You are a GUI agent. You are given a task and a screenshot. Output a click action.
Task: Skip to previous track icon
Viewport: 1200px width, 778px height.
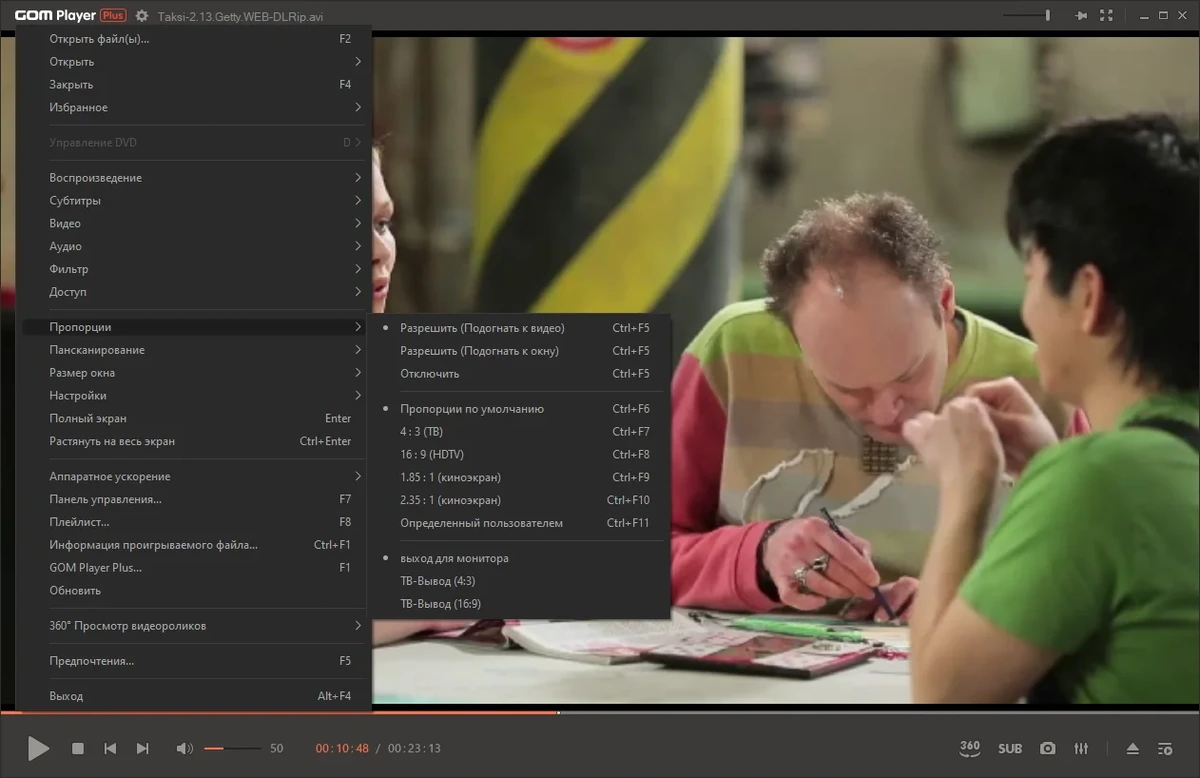pos(111,748)
